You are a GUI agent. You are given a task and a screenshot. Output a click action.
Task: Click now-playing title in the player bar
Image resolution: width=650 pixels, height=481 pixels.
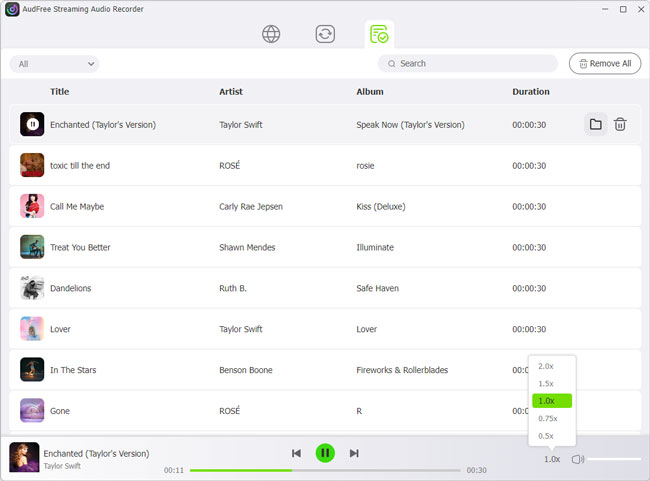click(x=96, y=454)
